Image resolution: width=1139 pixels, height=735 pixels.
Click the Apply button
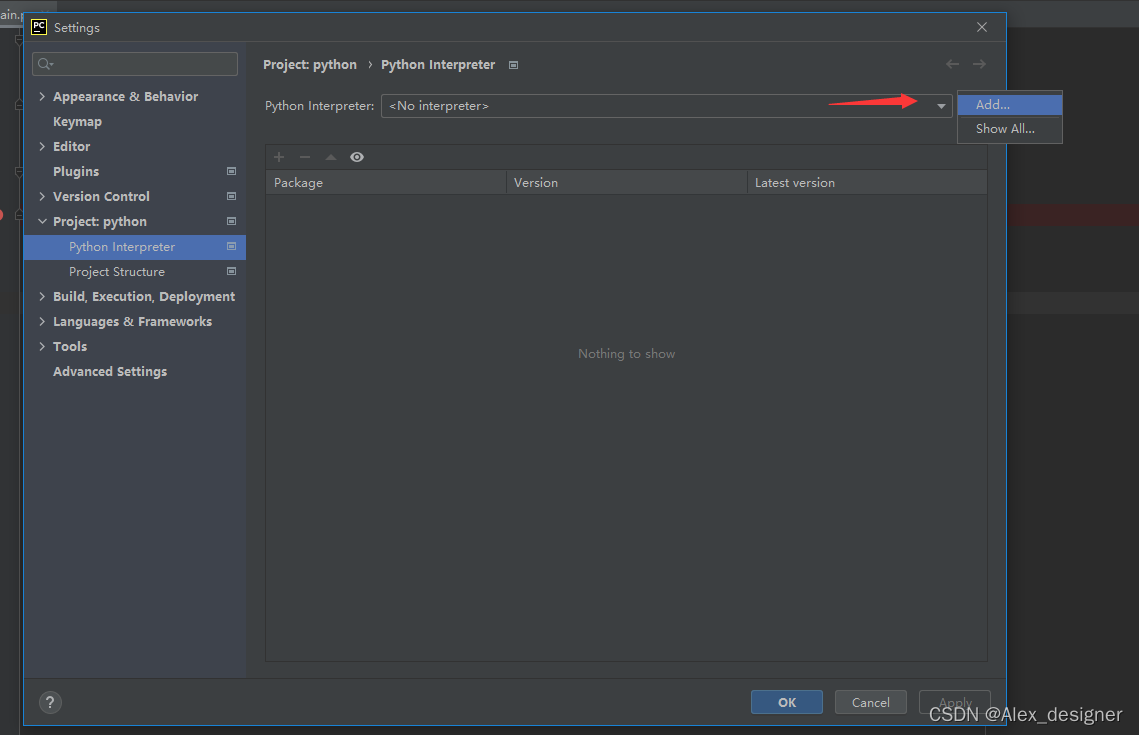click(954, 702)
